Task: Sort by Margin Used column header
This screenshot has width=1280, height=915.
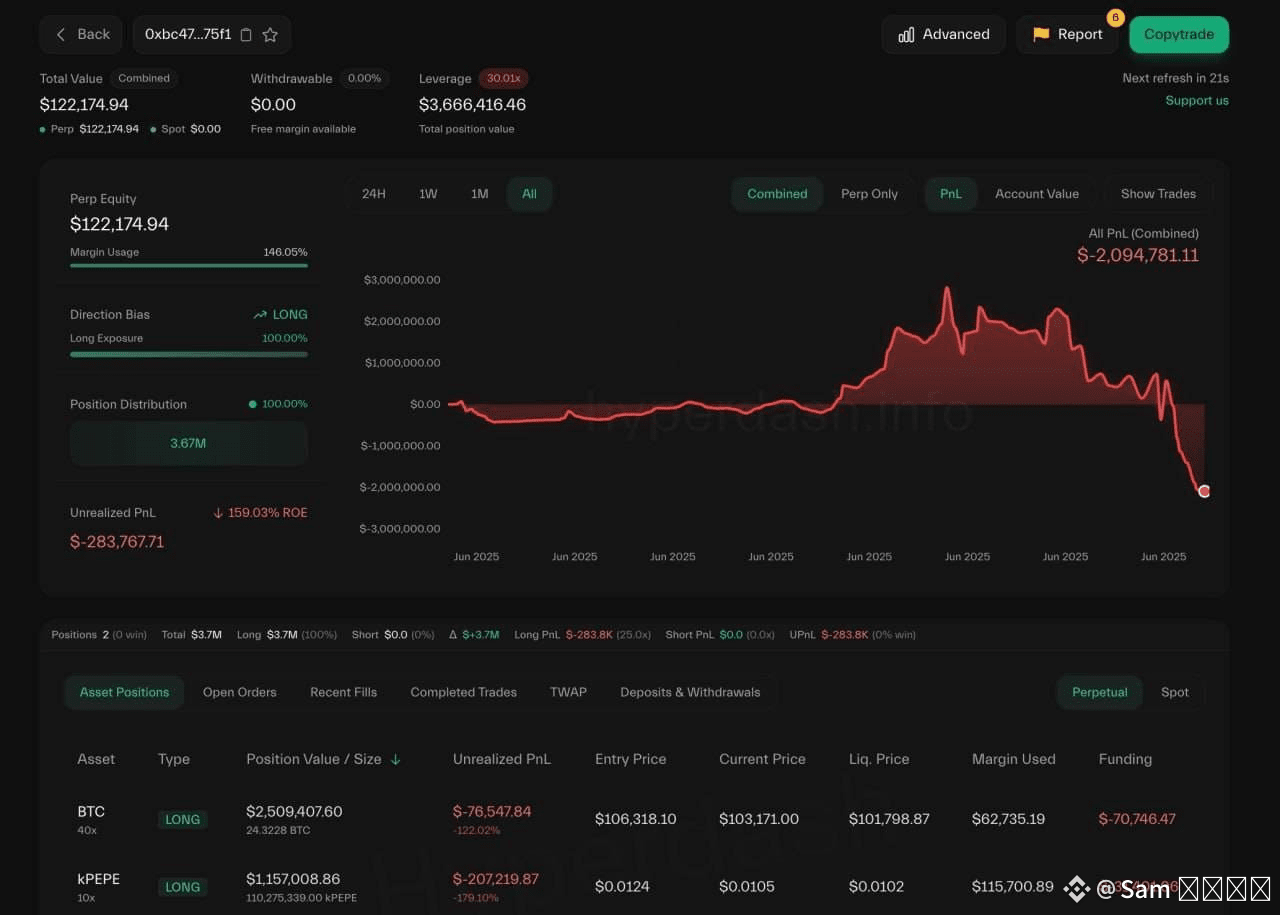Action: tap(1014, 759)
